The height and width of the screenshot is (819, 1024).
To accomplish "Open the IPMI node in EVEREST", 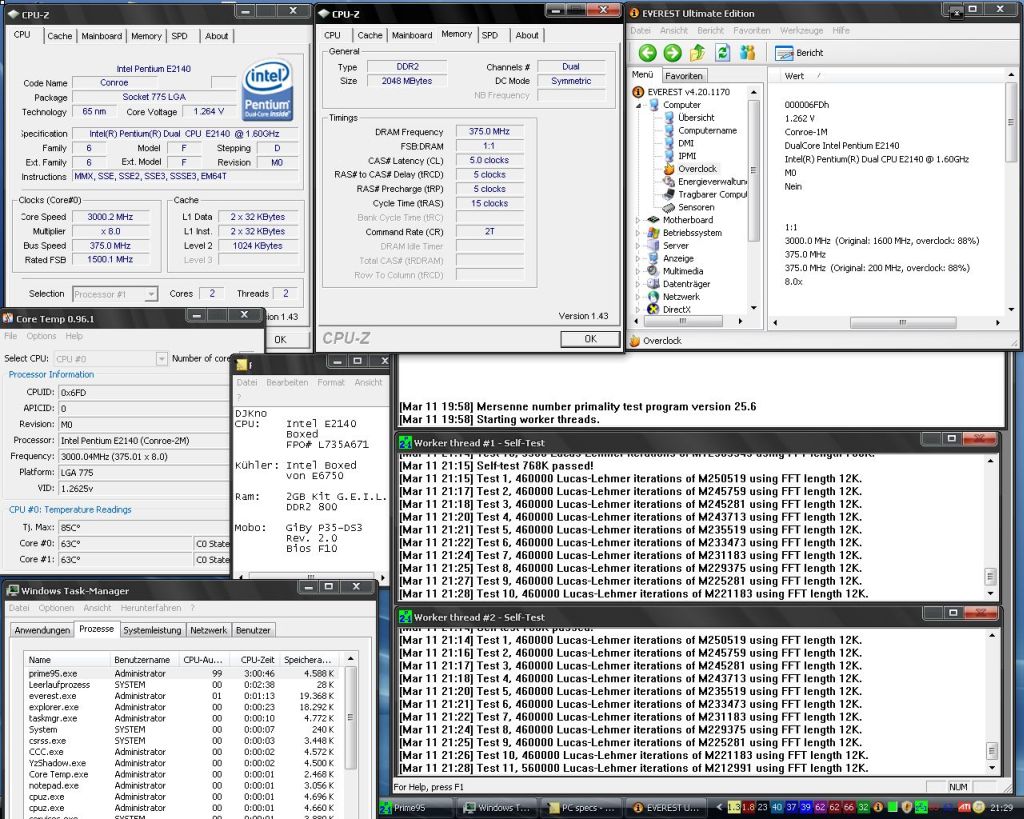I will click(687, 156).
